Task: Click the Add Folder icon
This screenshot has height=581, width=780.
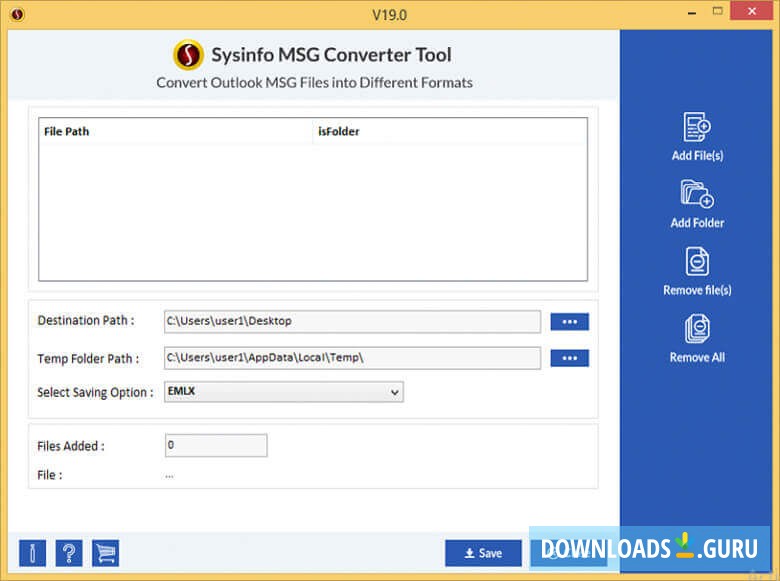Action: (697, 194)
